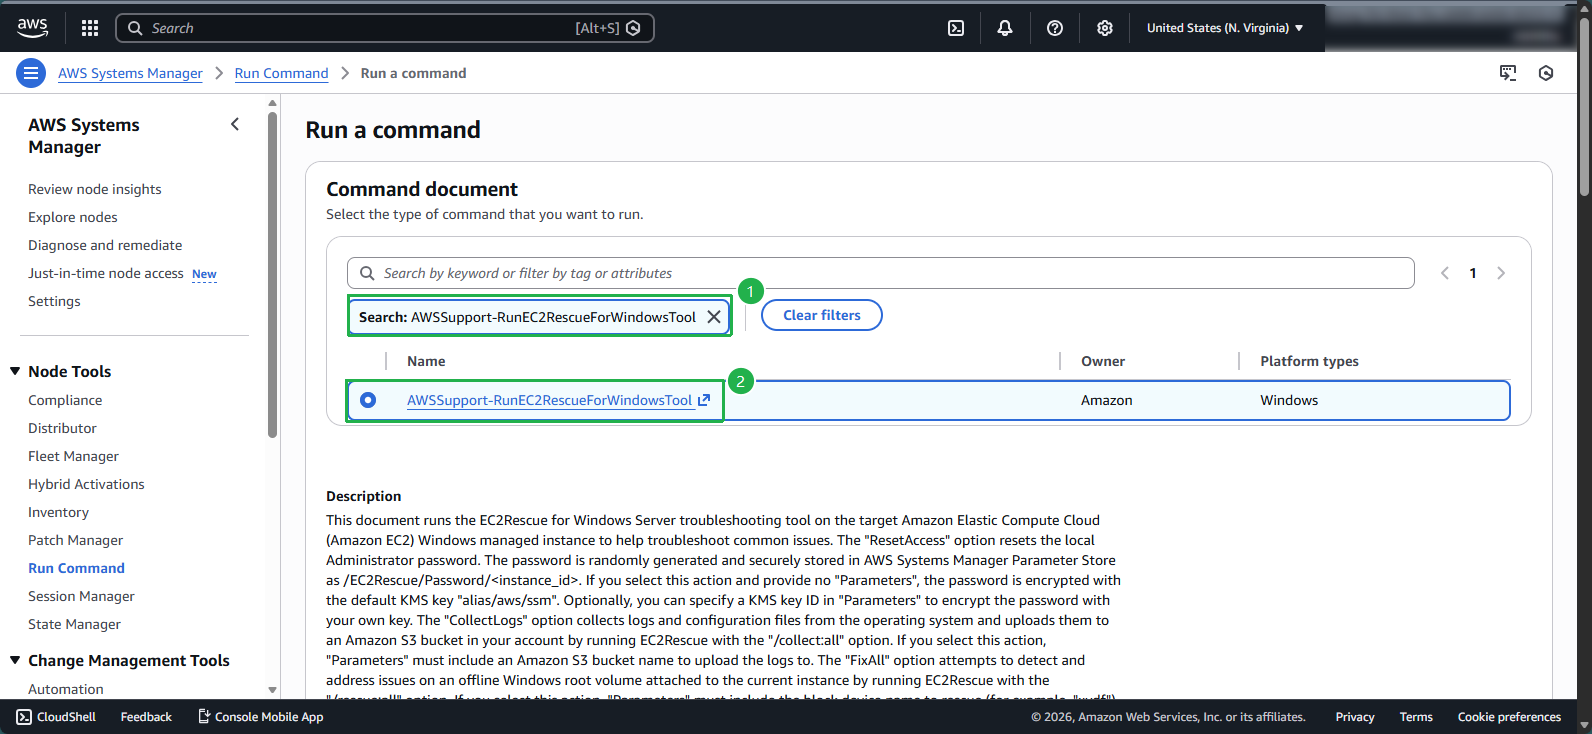
Task: Open Feedback in the footer
Action: (146, 717)
